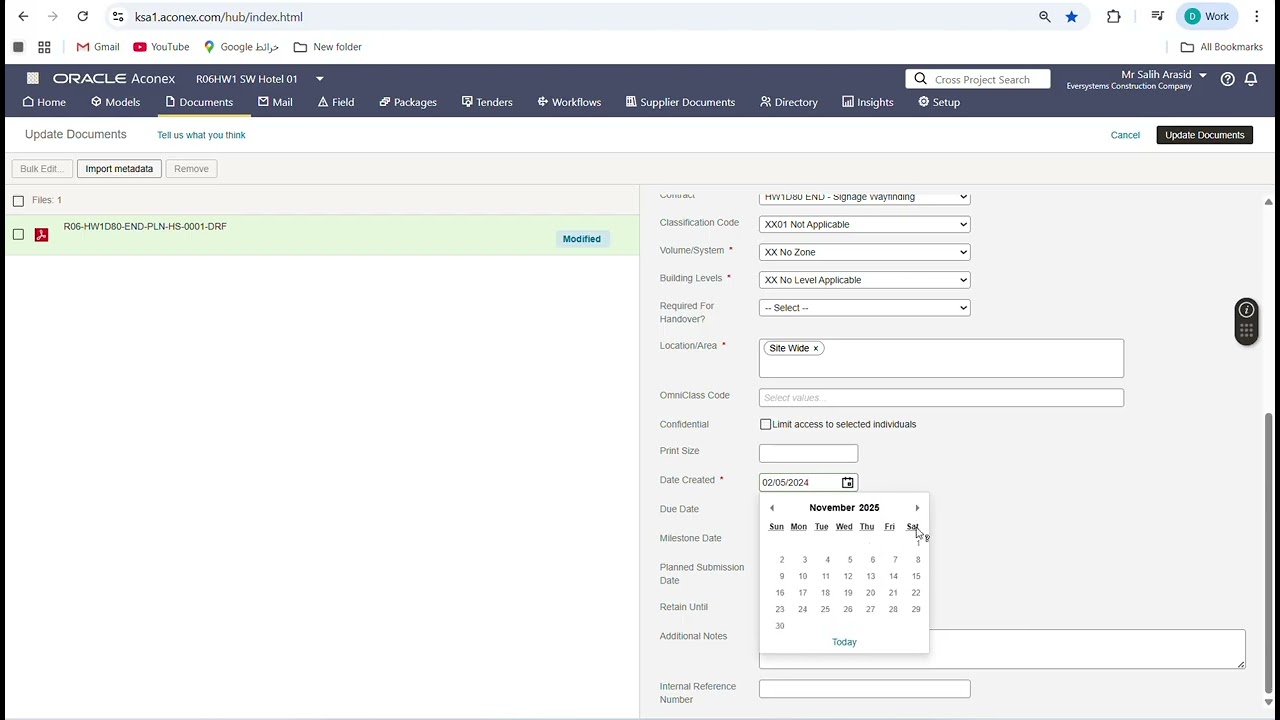Screen dimensions: 1280x720
Task: Open the Field menu
Action: [x=336, y=102]
